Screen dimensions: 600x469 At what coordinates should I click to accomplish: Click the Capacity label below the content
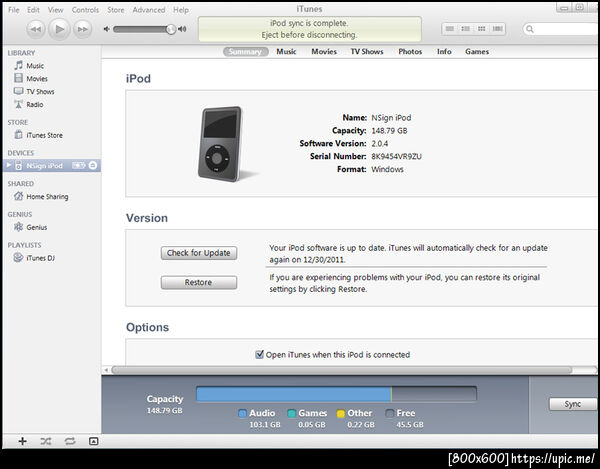(x=165, y=399)
